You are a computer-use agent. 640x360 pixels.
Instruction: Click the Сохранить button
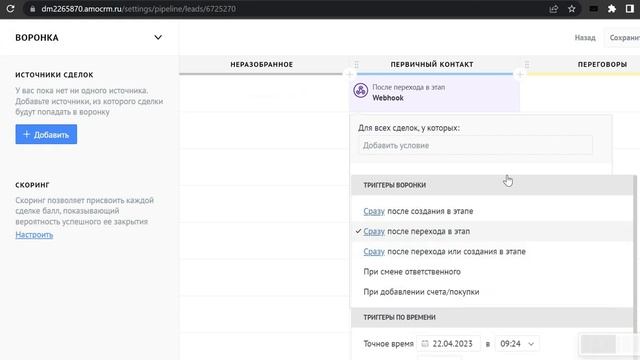(623, 38)
